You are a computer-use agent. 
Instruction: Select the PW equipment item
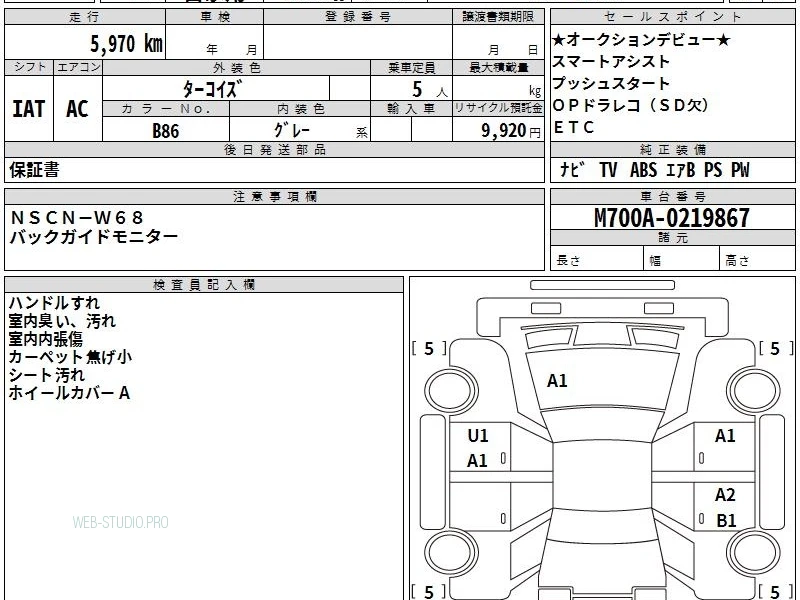click(740, 170)
